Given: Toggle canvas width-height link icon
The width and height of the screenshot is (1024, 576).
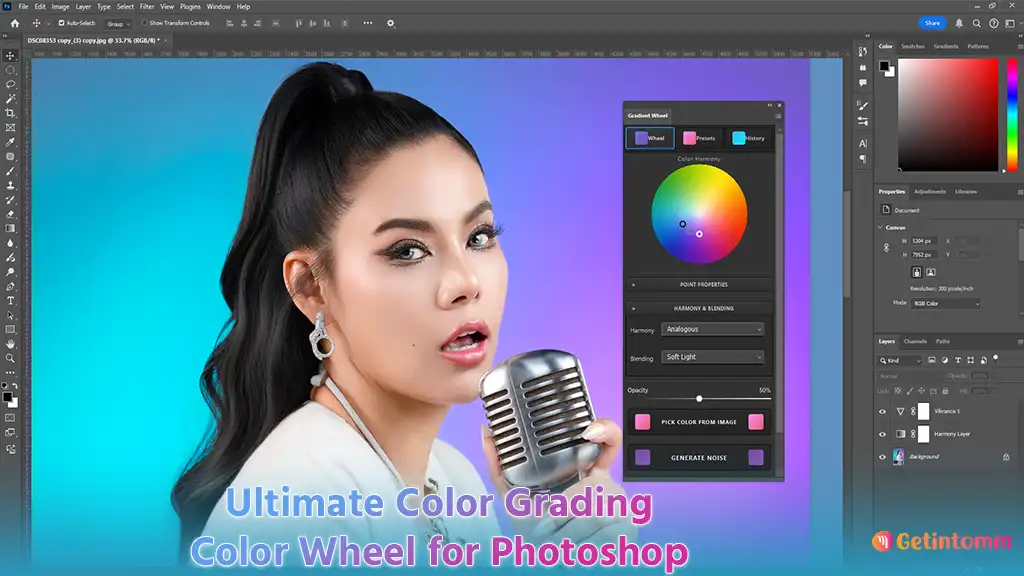Looking at the screenshot, I should pyautogui.click(x=886, y=248).
